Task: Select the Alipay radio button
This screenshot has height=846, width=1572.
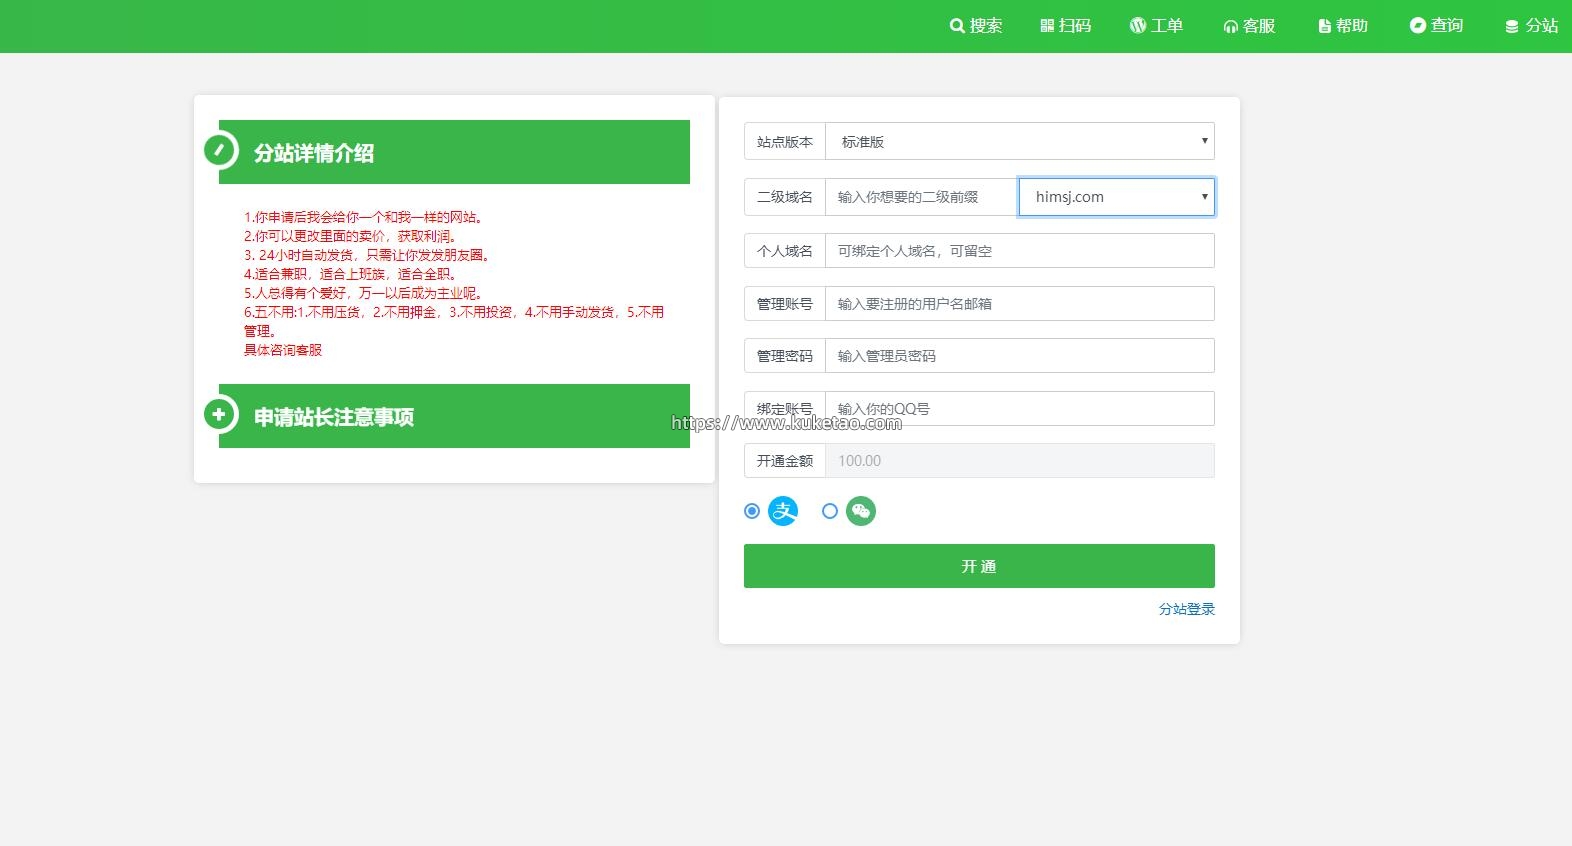Action: pos(752,511)
